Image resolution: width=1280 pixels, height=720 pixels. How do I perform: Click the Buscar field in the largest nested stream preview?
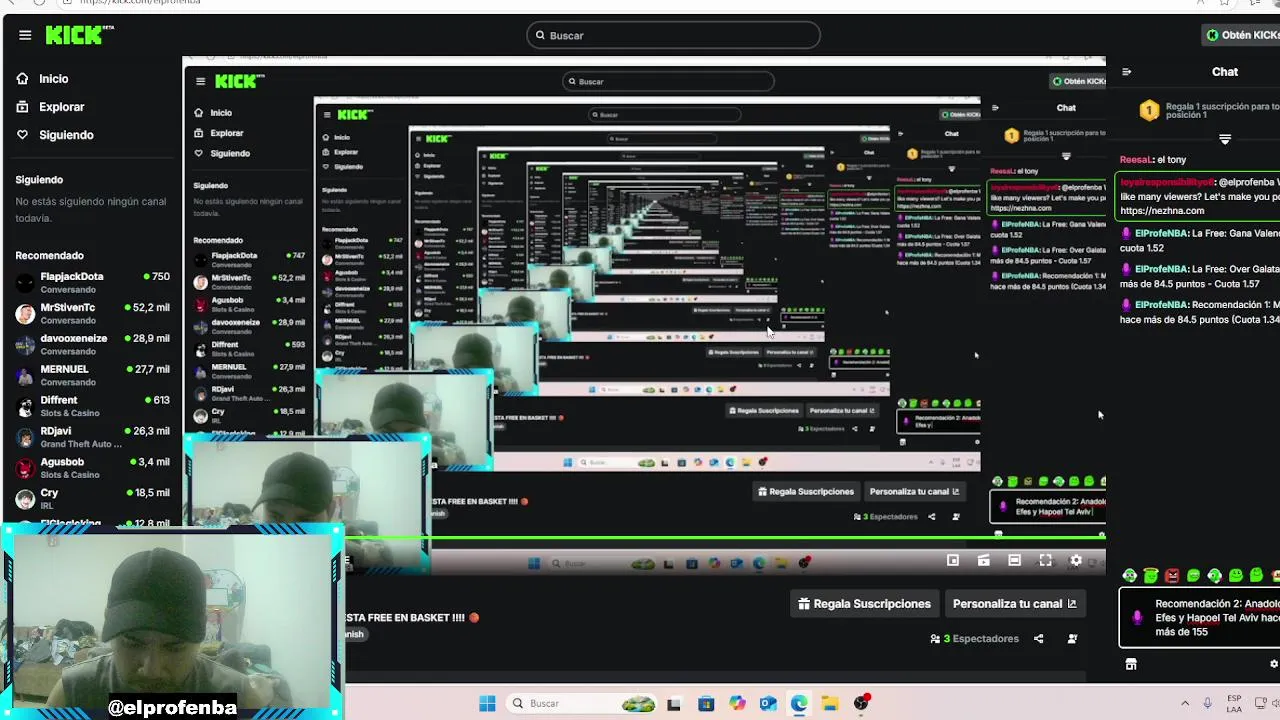point(668,82)
